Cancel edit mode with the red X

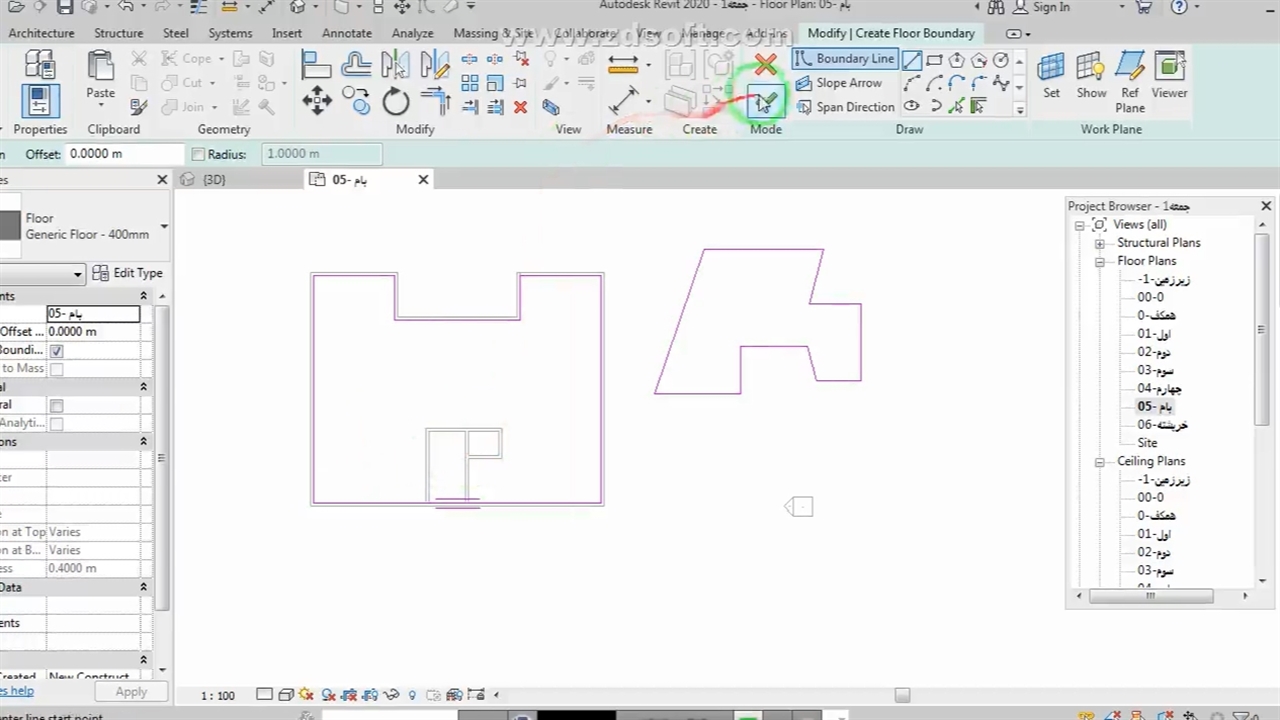765,66
